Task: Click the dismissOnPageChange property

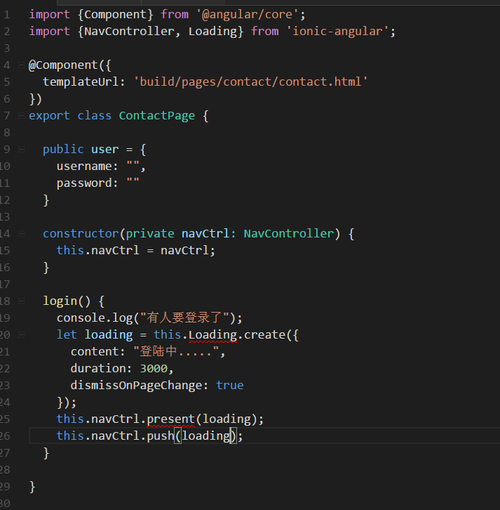Action: (136, 386)
